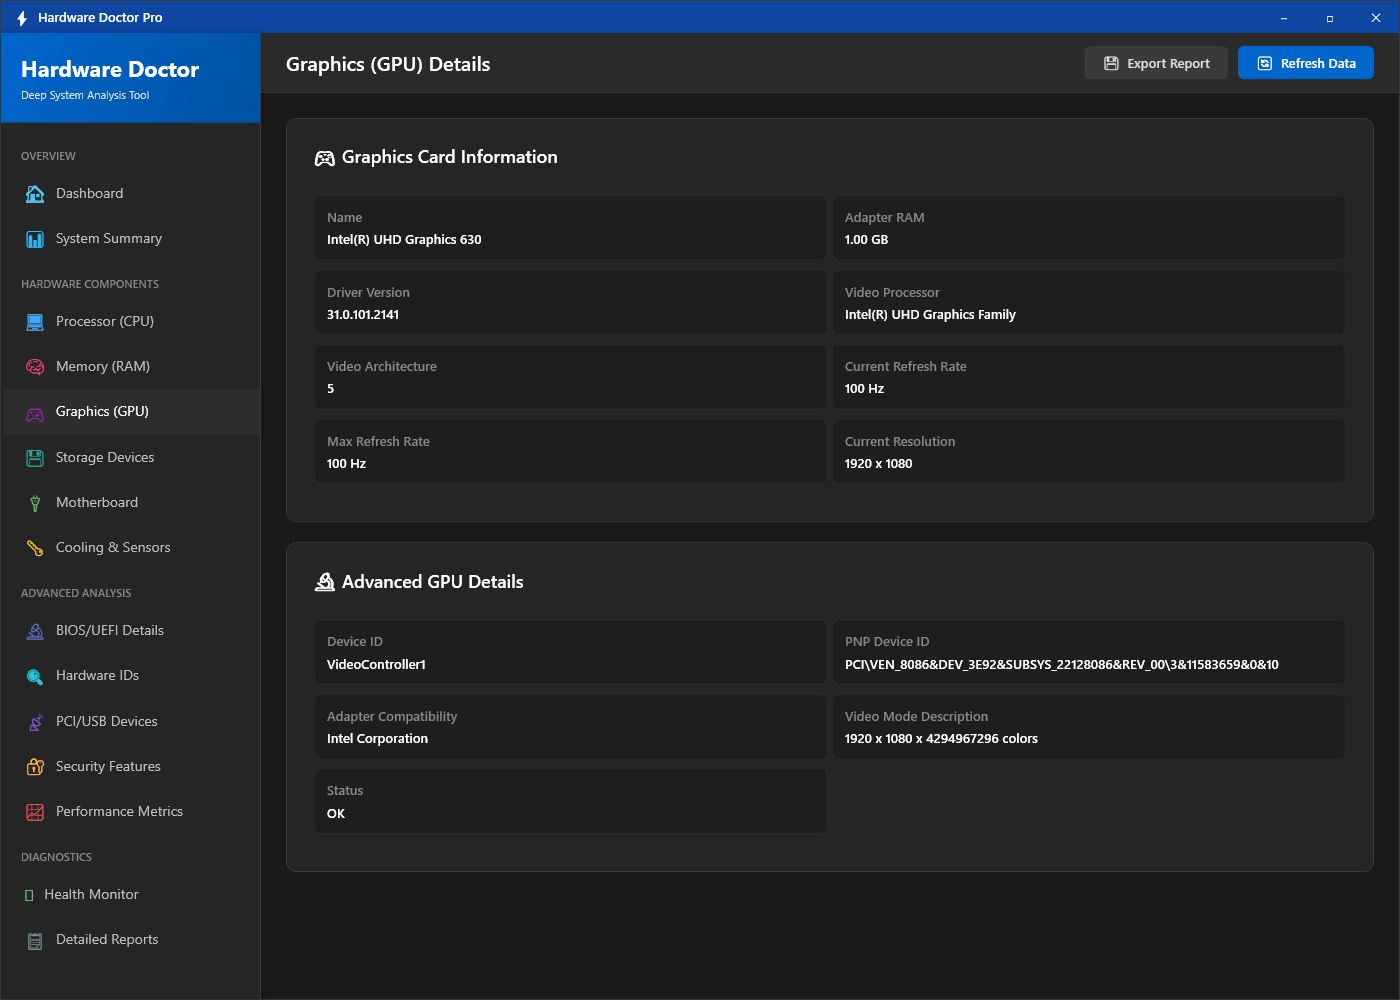
Task: Click the BIOS/UEFI Details microscope icon
Action: click(x=35, y=631)
